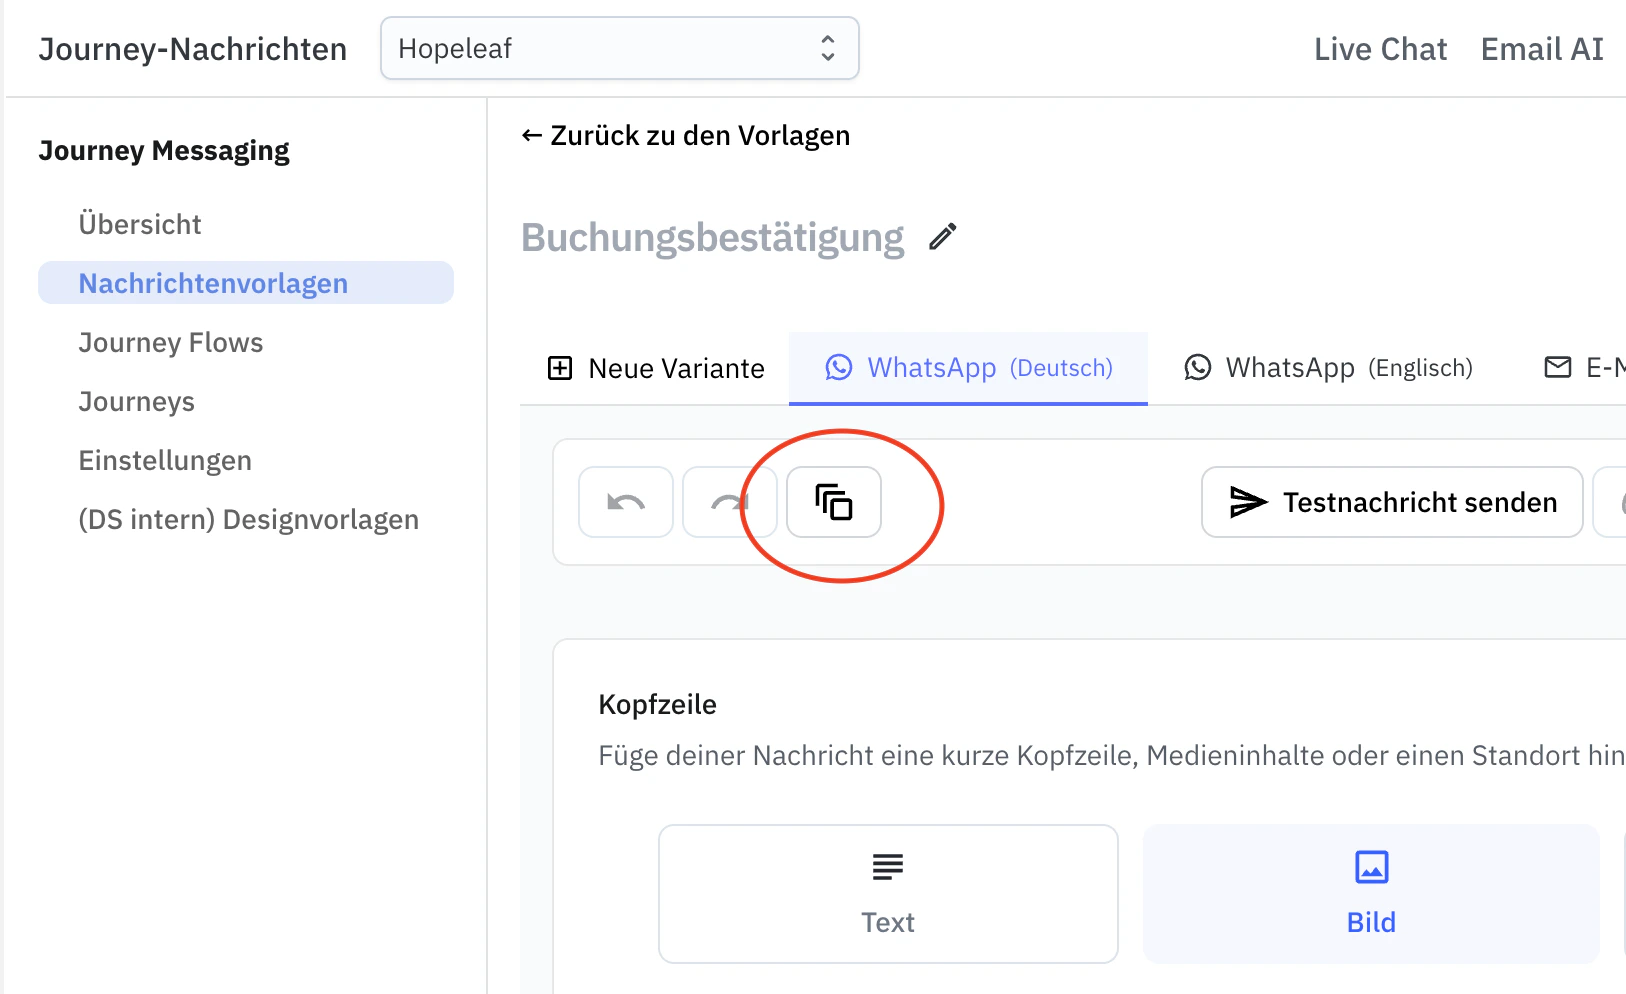
Task: Switch to WhatsApp (Englisch) tab
Action: tap(1328, 368)
